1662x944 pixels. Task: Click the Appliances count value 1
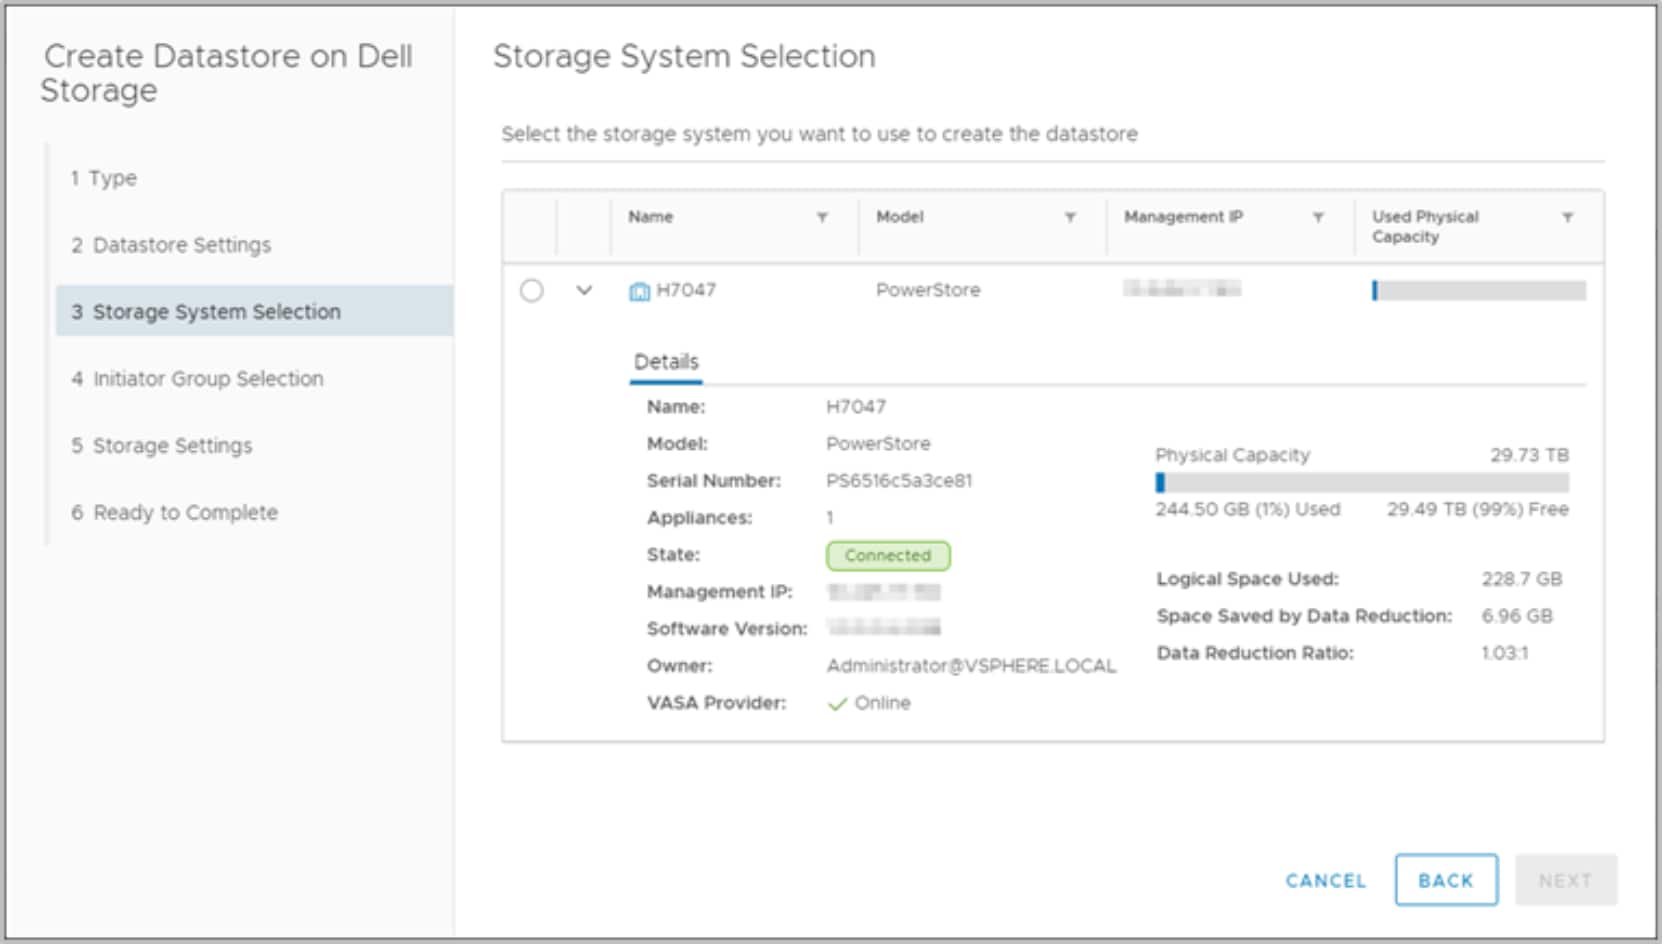point(830,518)
